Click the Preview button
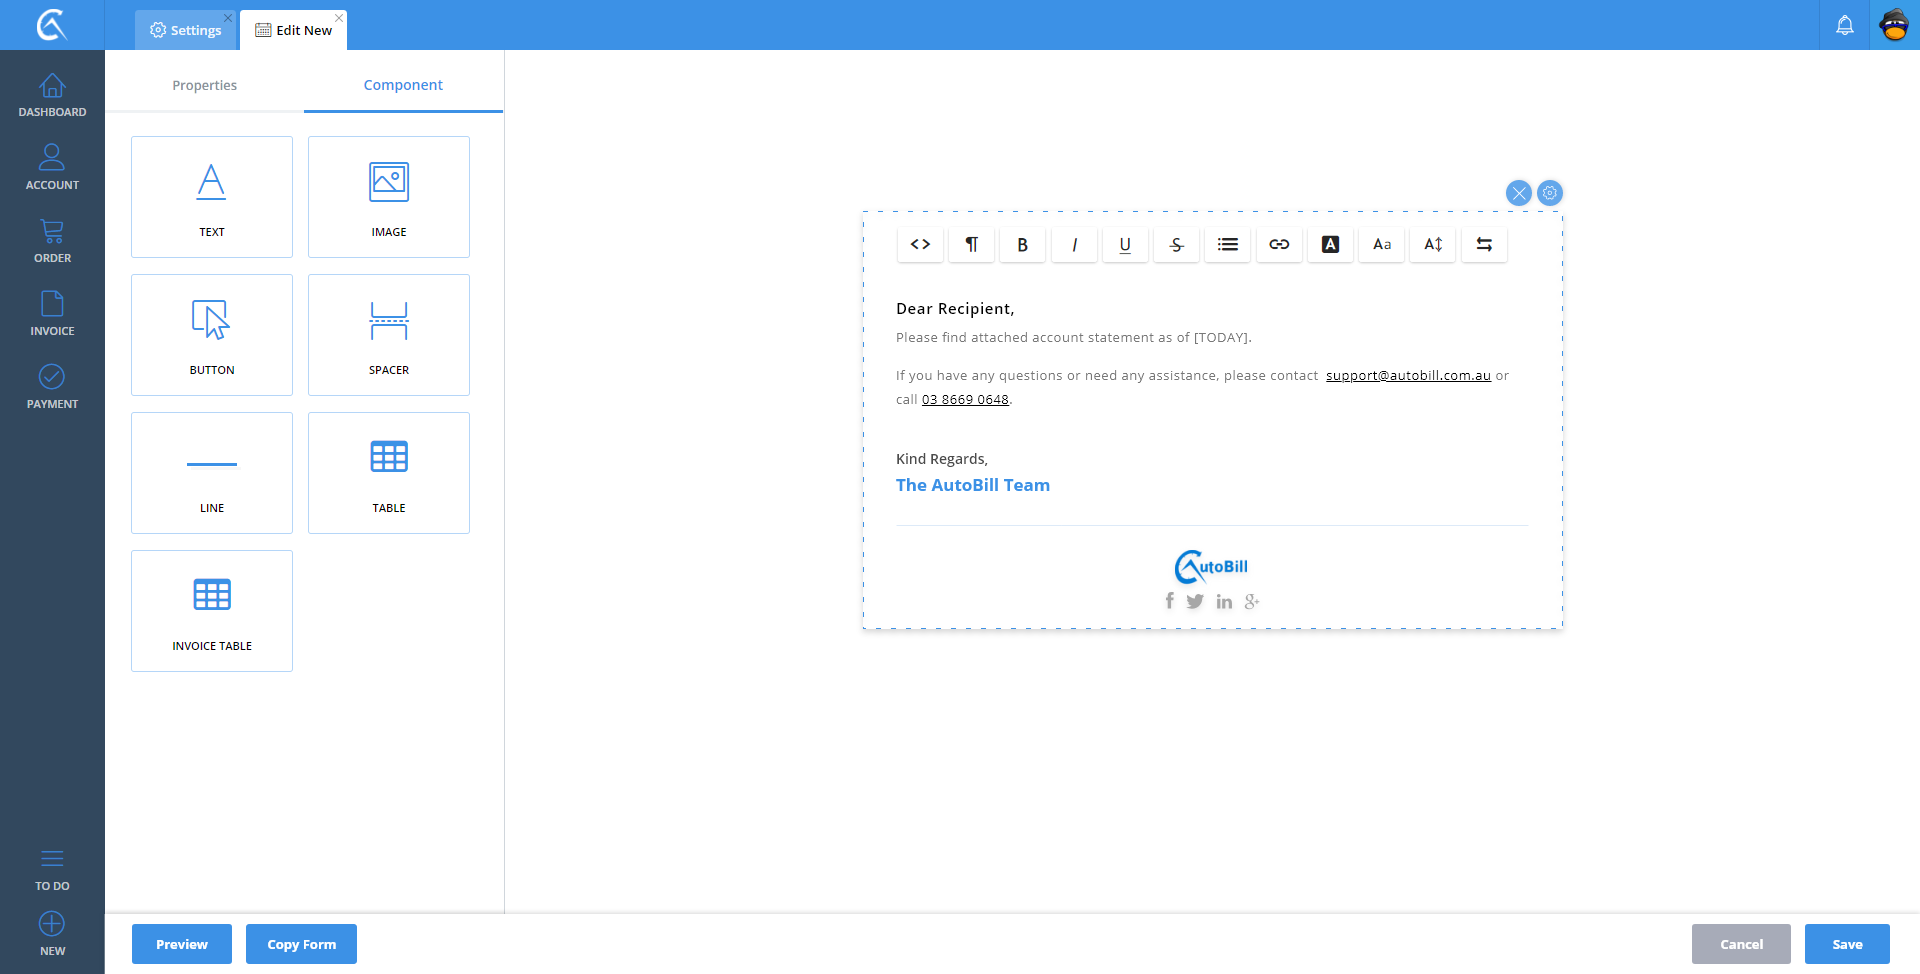1920x974 pixels. coord(182,944)
